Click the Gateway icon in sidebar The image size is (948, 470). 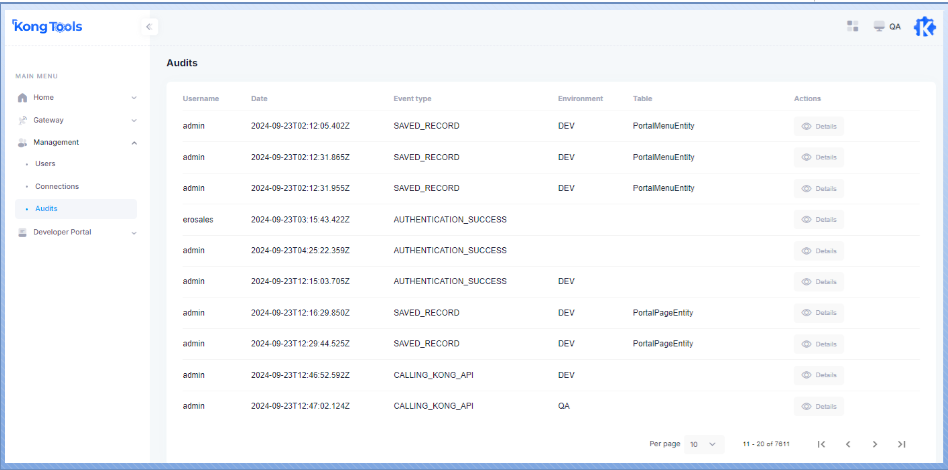[x=23, y=120]
